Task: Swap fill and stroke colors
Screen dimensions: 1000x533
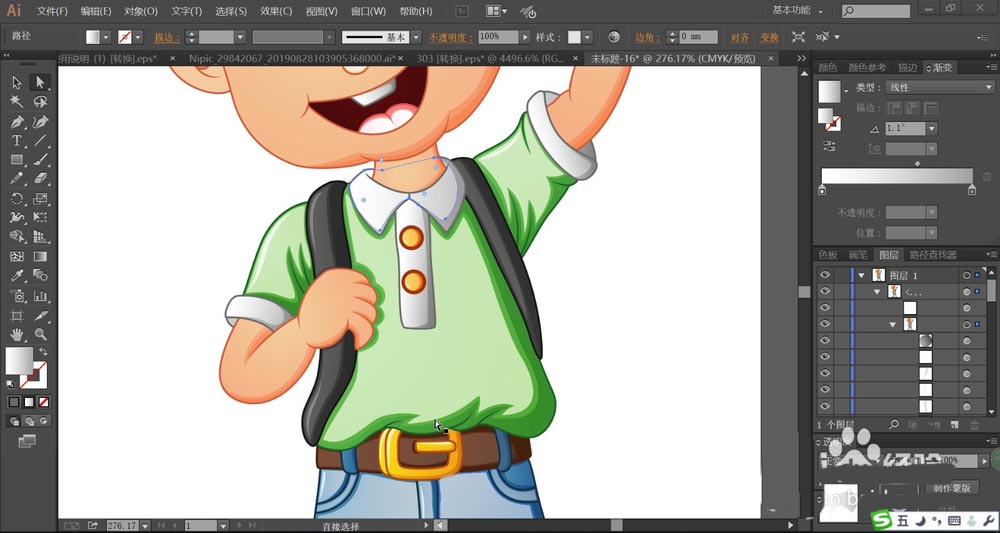Action: 43,352
